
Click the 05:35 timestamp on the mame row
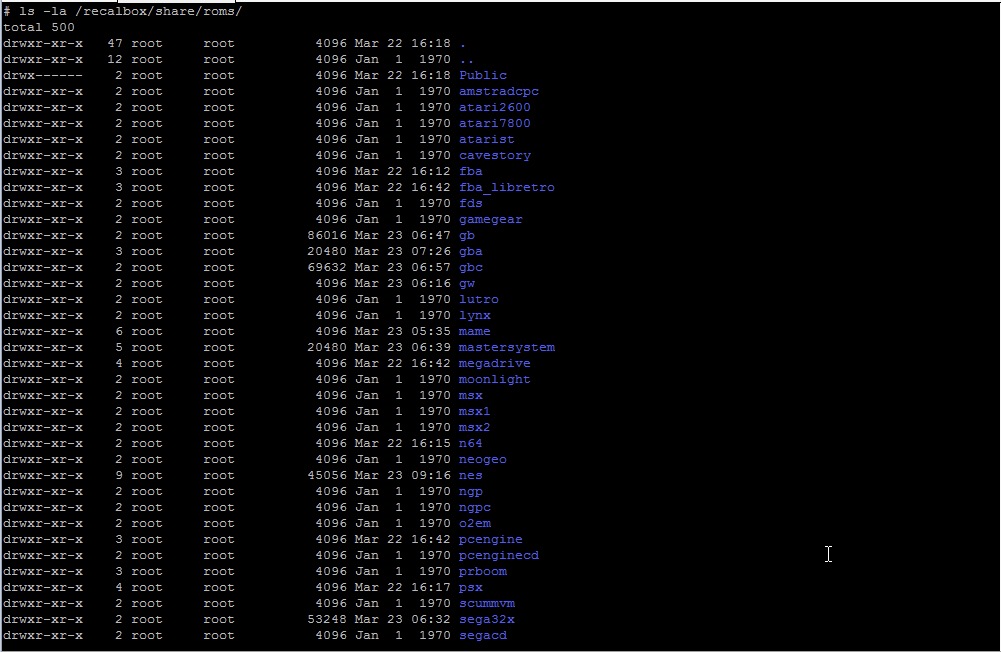tap(431, 331)
